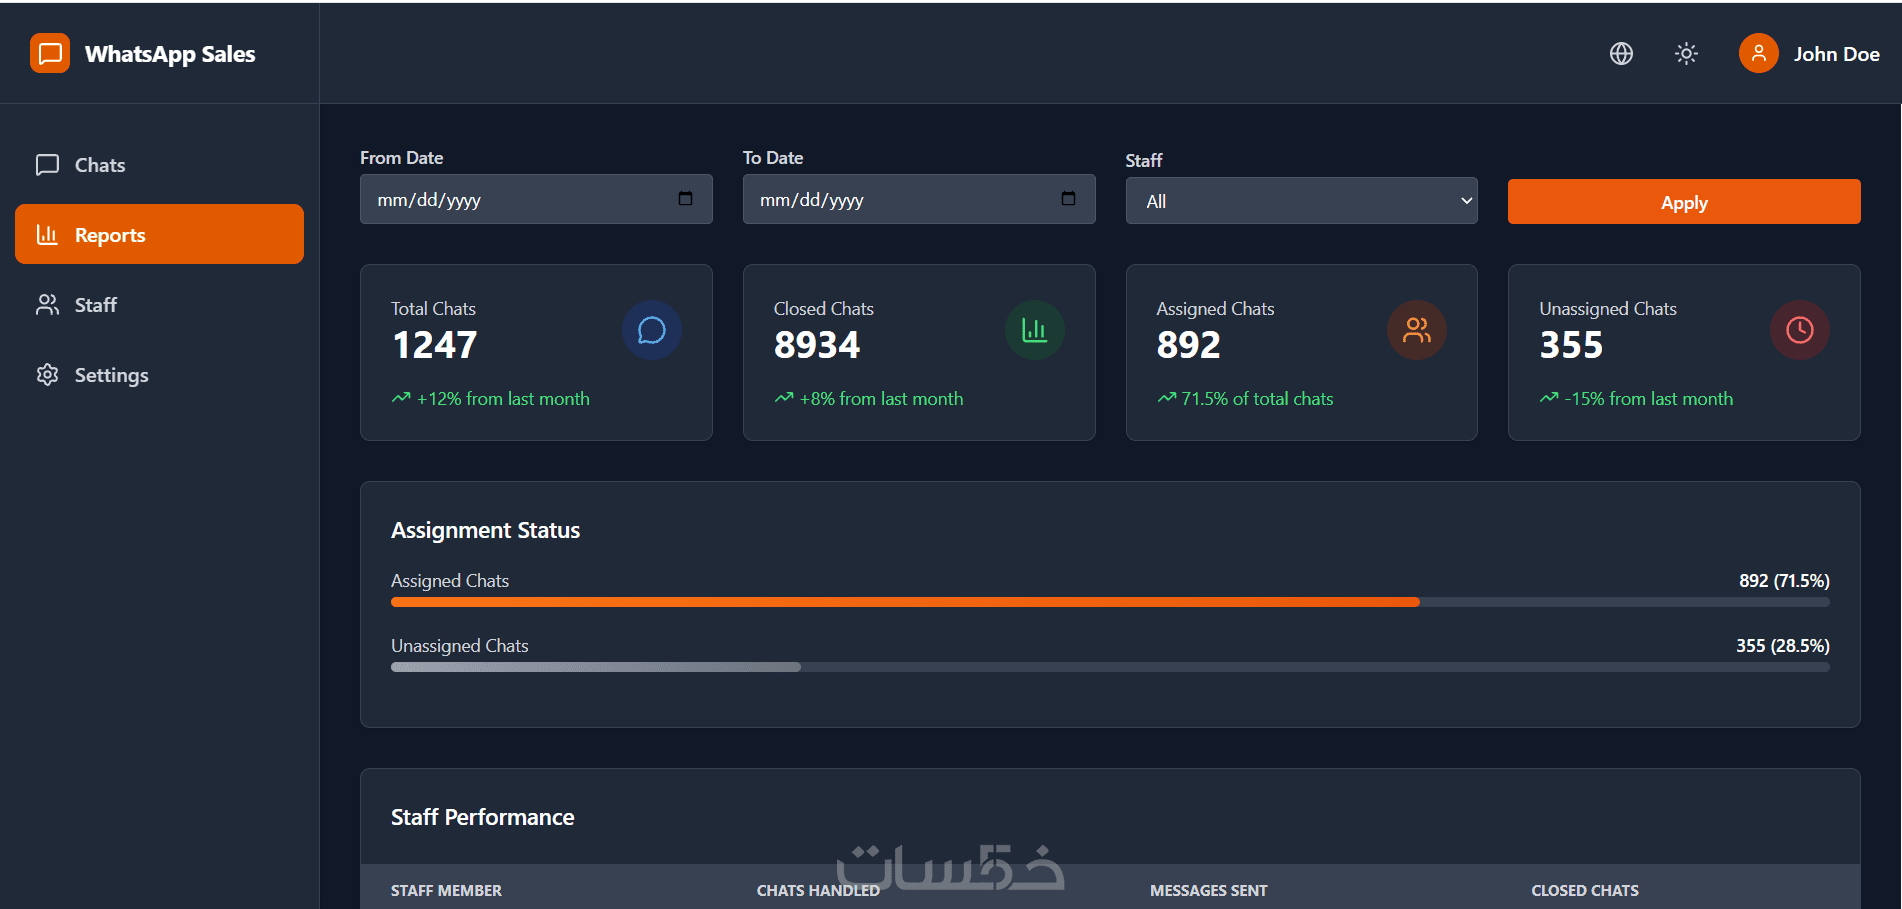Image resolution: width=1902 pixels, height=909 pixels.
Task: Click the To Date input field
Action: click(919, 199)
